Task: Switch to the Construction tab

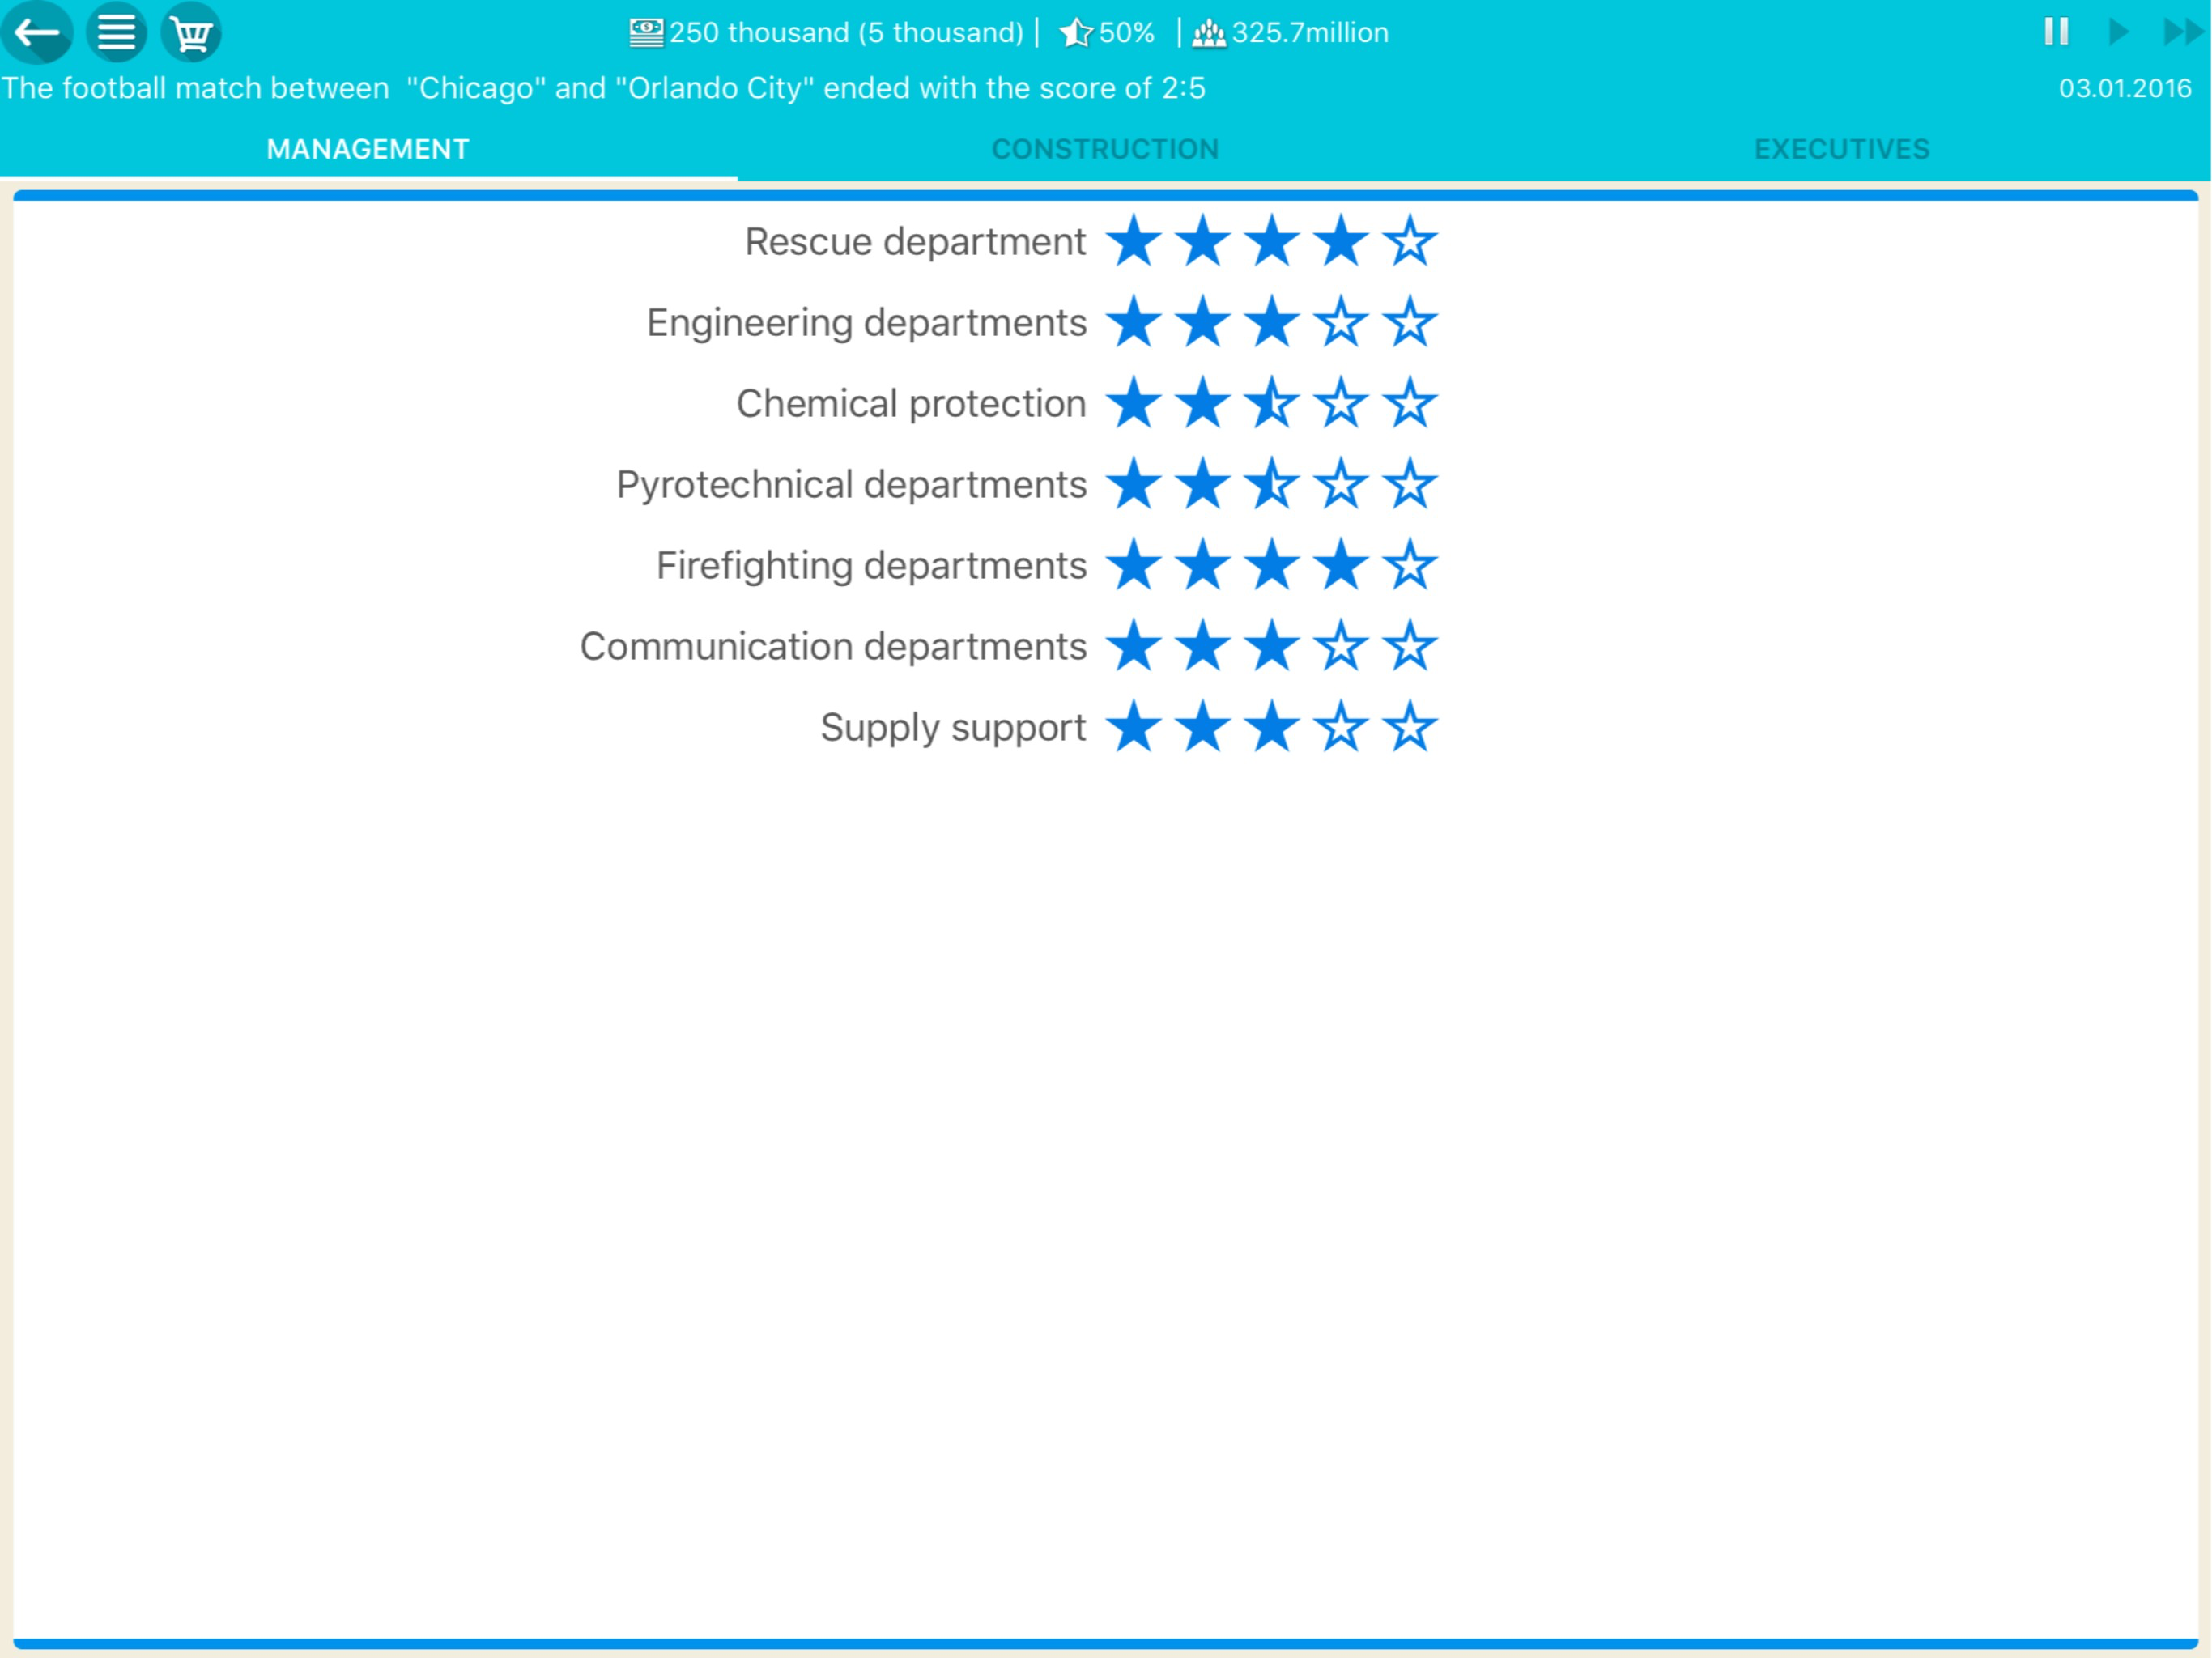Action: click(x=1105, y=149)
